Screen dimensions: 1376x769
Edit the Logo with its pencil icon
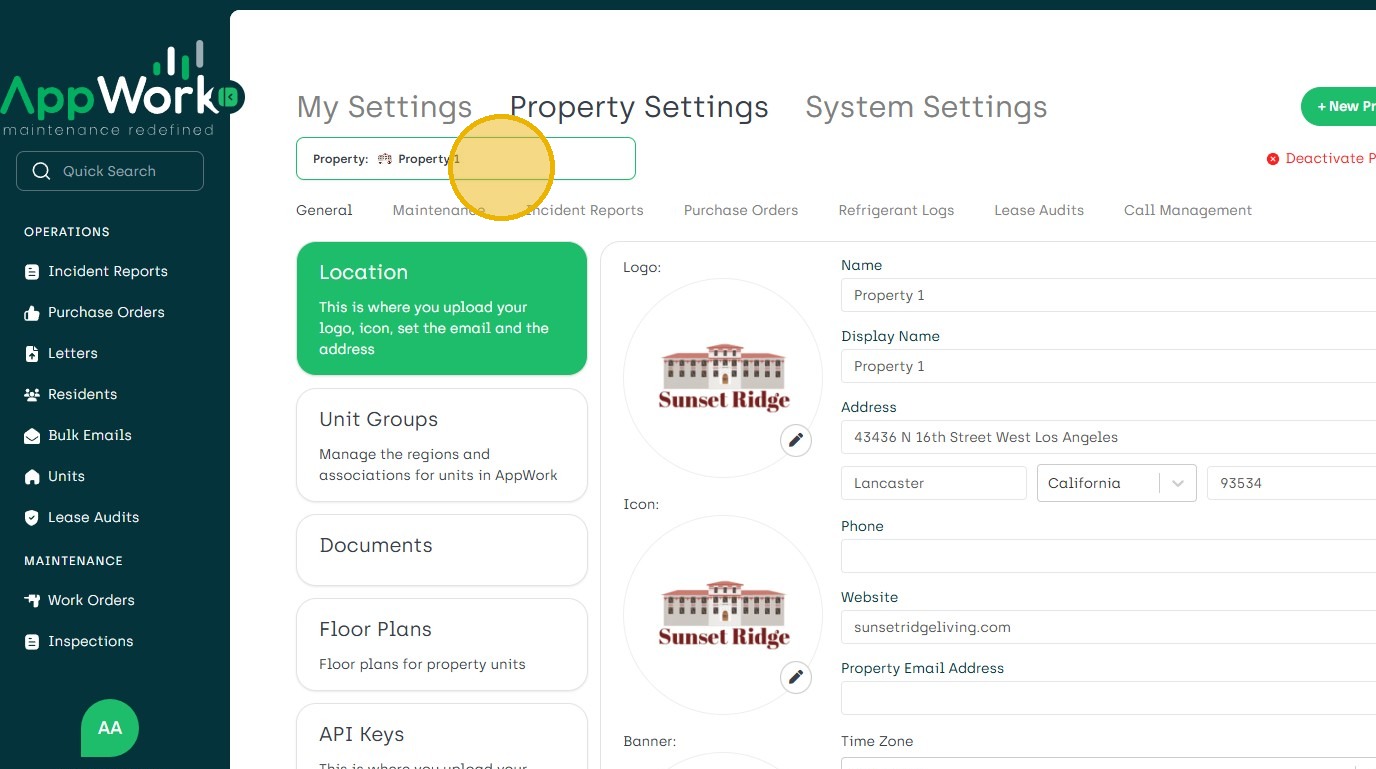796,440
